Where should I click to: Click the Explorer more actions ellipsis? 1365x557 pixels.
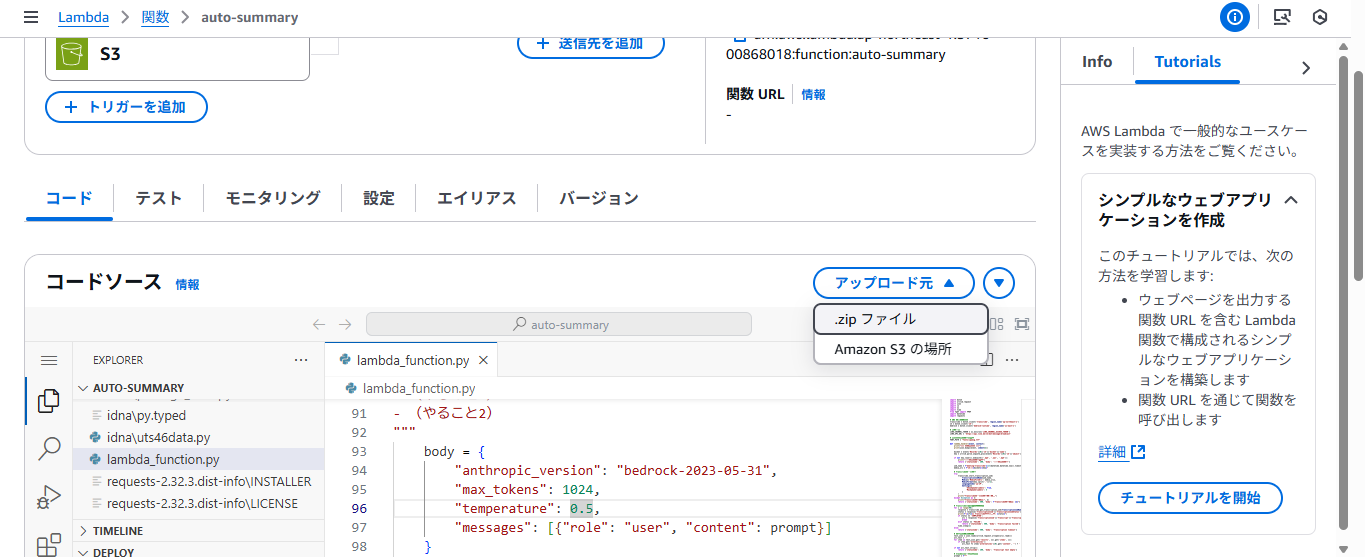click(x=301, y=360)
